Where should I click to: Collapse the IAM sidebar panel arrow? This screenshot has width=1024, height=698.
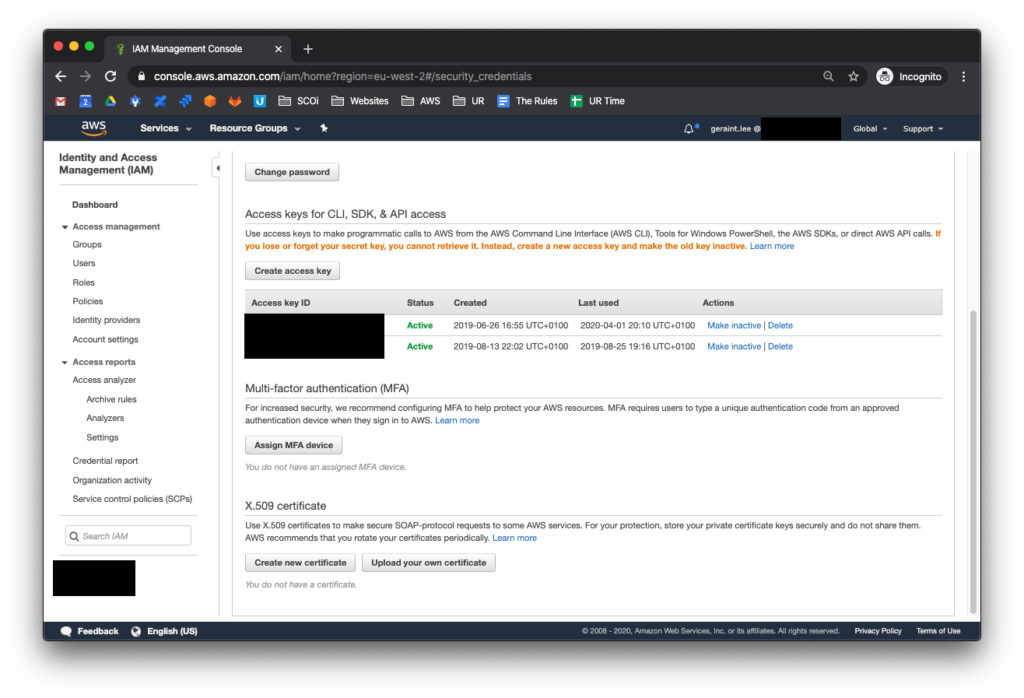(x=217, y=168)
